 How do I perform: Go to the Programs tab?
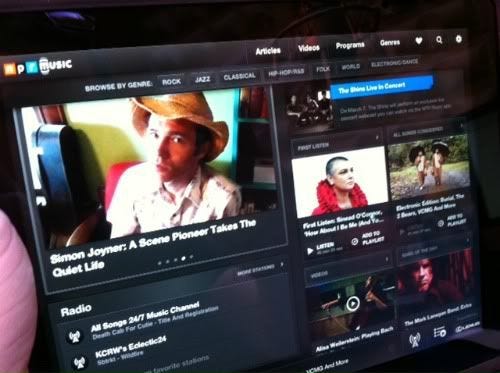[350, 45]
